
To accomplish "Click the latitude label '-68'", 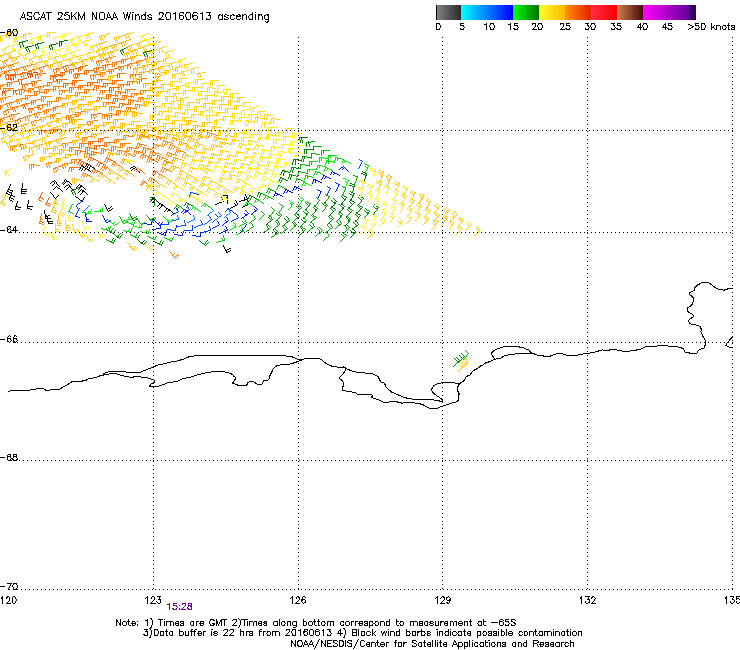I will click(9, 457).
